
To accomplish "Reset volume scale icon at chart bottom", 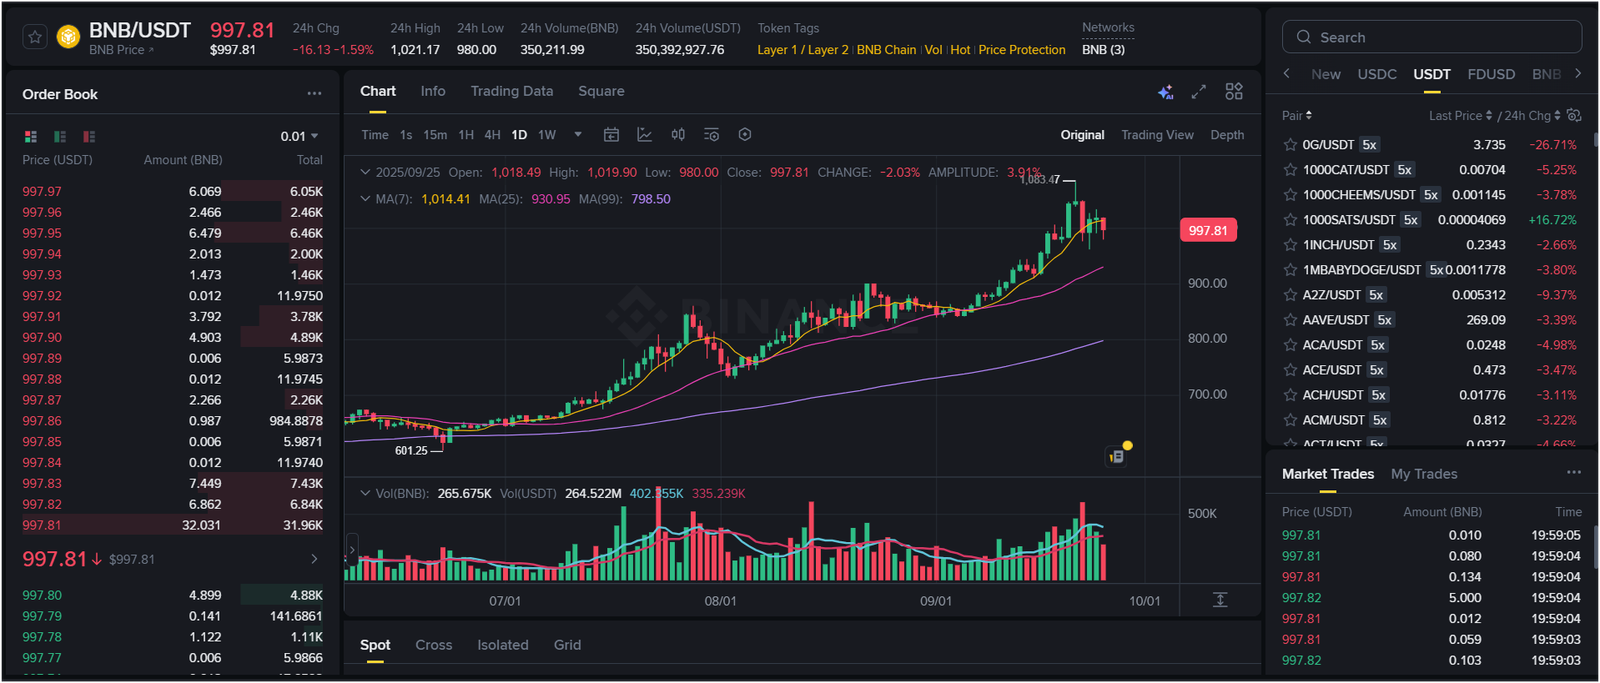I will click(1220, 600).
